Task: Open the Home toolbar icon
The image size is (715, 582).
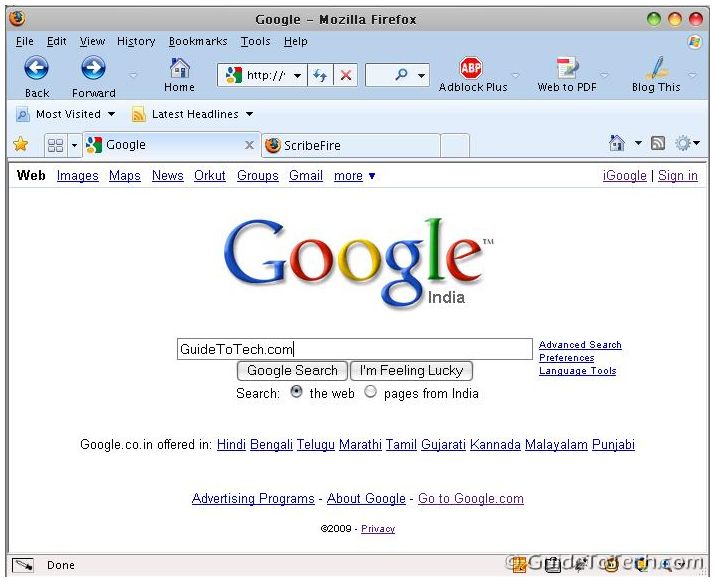Action: point(180,68)
